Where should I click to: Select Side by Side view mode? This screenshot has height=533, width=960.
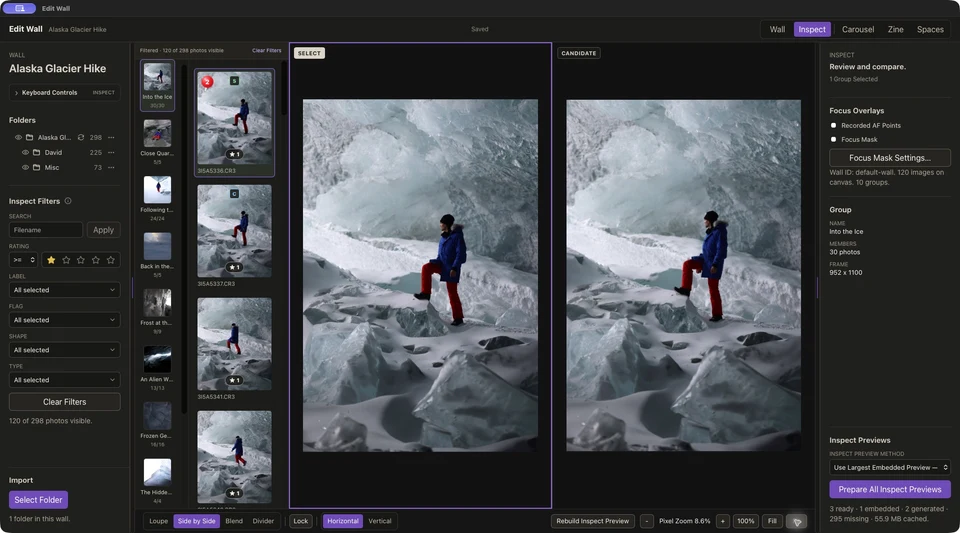click(x=197, y=521)
